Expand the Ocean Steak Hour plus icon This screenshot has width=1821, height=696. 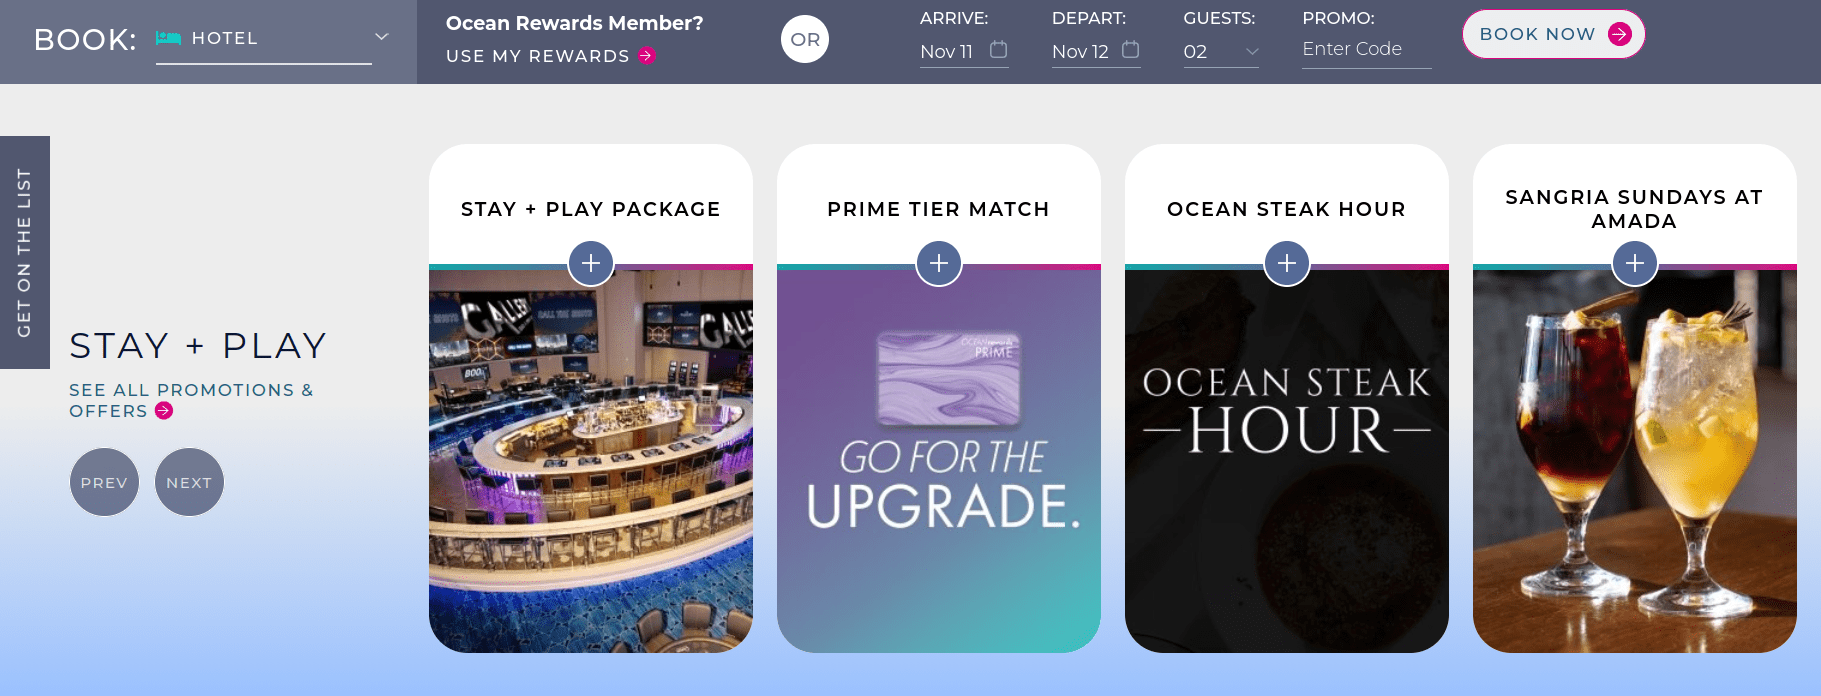point(1287,263)
